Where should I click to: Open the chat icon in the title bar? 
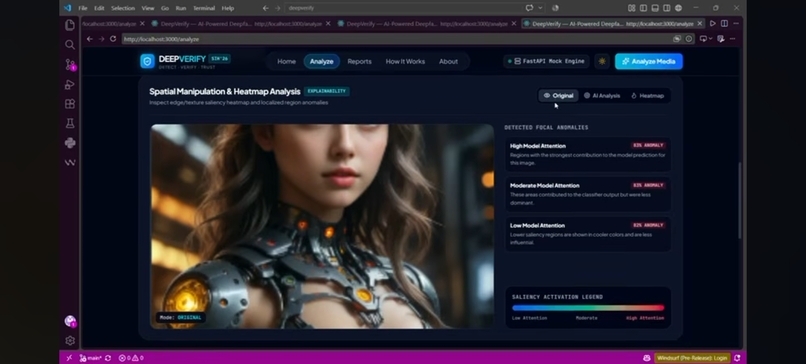point(529,8)
